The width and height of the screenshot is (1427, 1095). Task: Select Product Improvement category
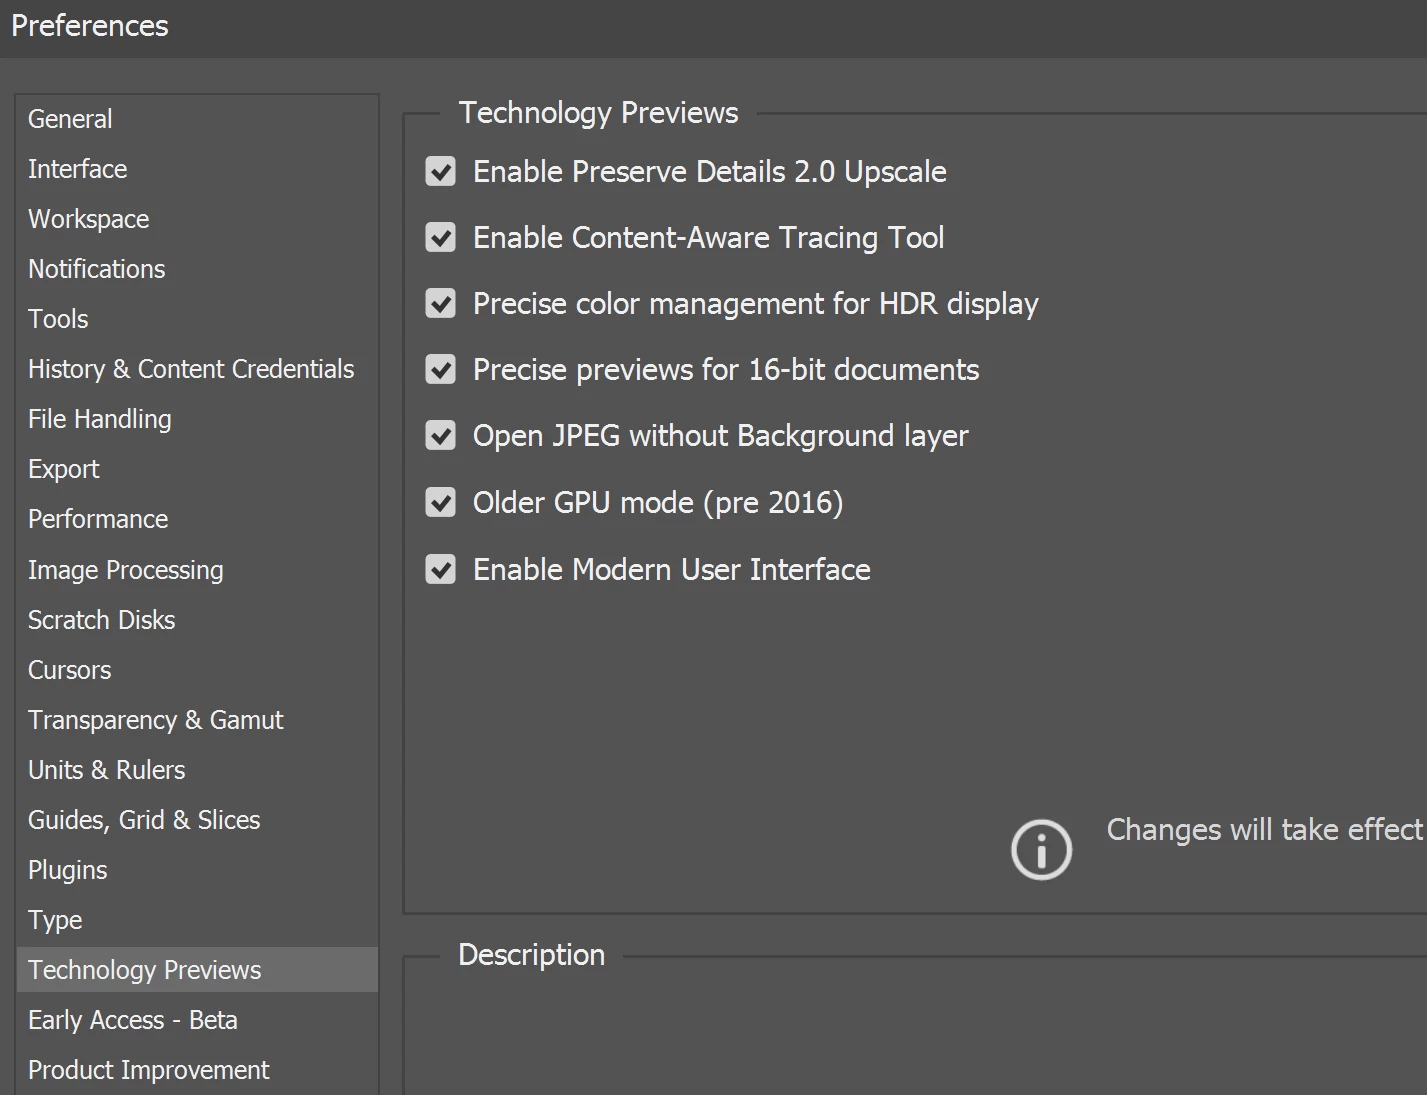(x=149, y=1070)
